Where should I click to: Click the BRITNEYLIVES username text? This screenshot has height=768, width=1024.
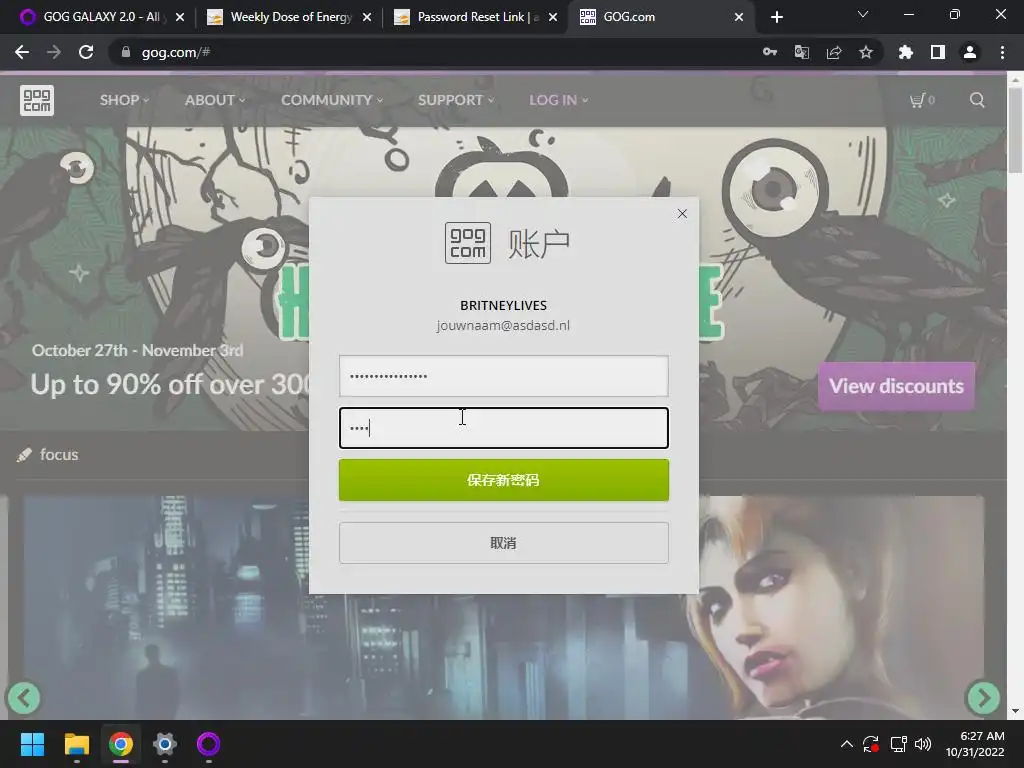click(504, 305)
